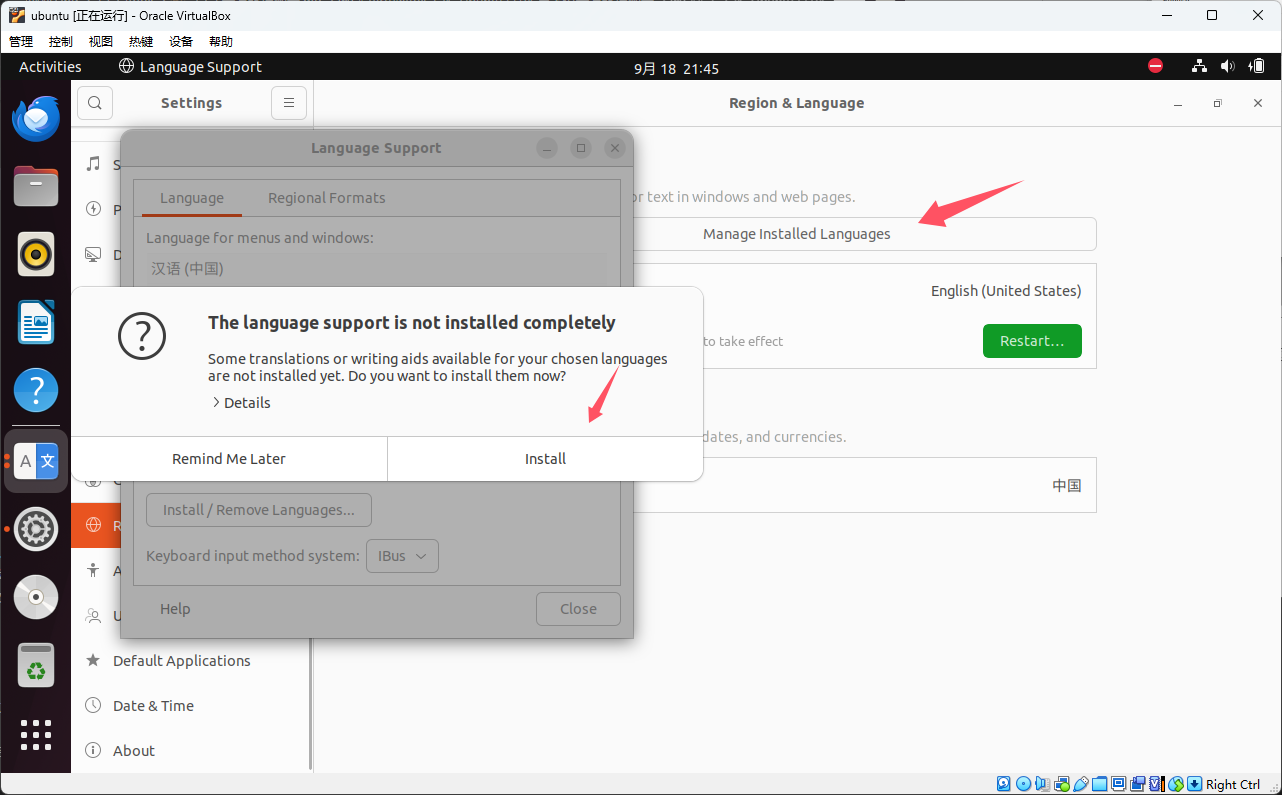This screenshot has width=1282, height=795.
Task: Switch to the Regional Formats tab
Action: pyautogui.click(x=326, y=198)
